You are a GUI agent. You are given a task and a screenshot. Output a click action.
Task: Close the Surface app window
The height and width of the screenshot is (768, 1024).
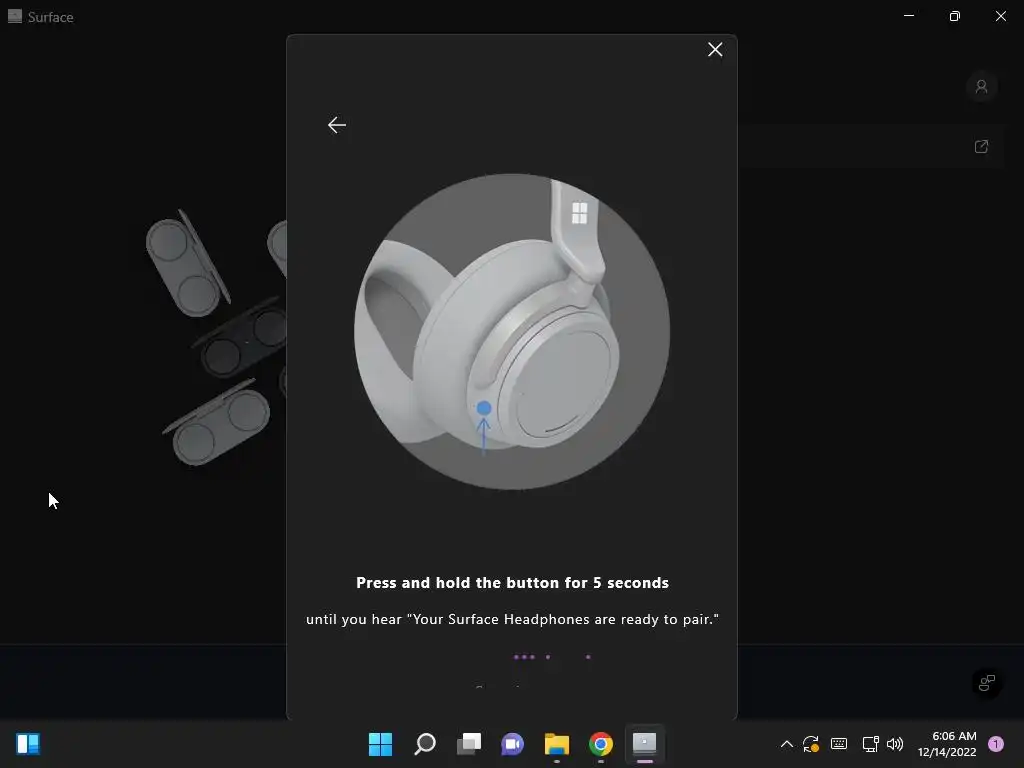coord(1000,16)
